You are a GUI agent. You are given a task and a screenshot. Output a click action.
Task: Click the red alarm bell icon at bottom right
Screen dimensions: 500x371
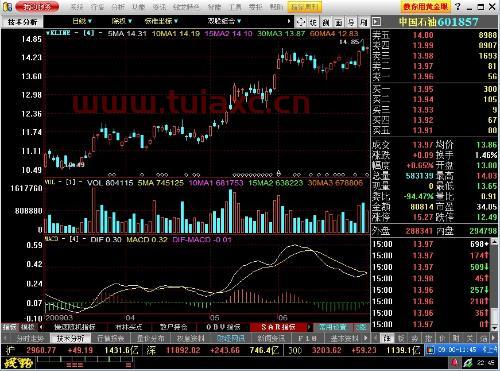tap(454, 363)
